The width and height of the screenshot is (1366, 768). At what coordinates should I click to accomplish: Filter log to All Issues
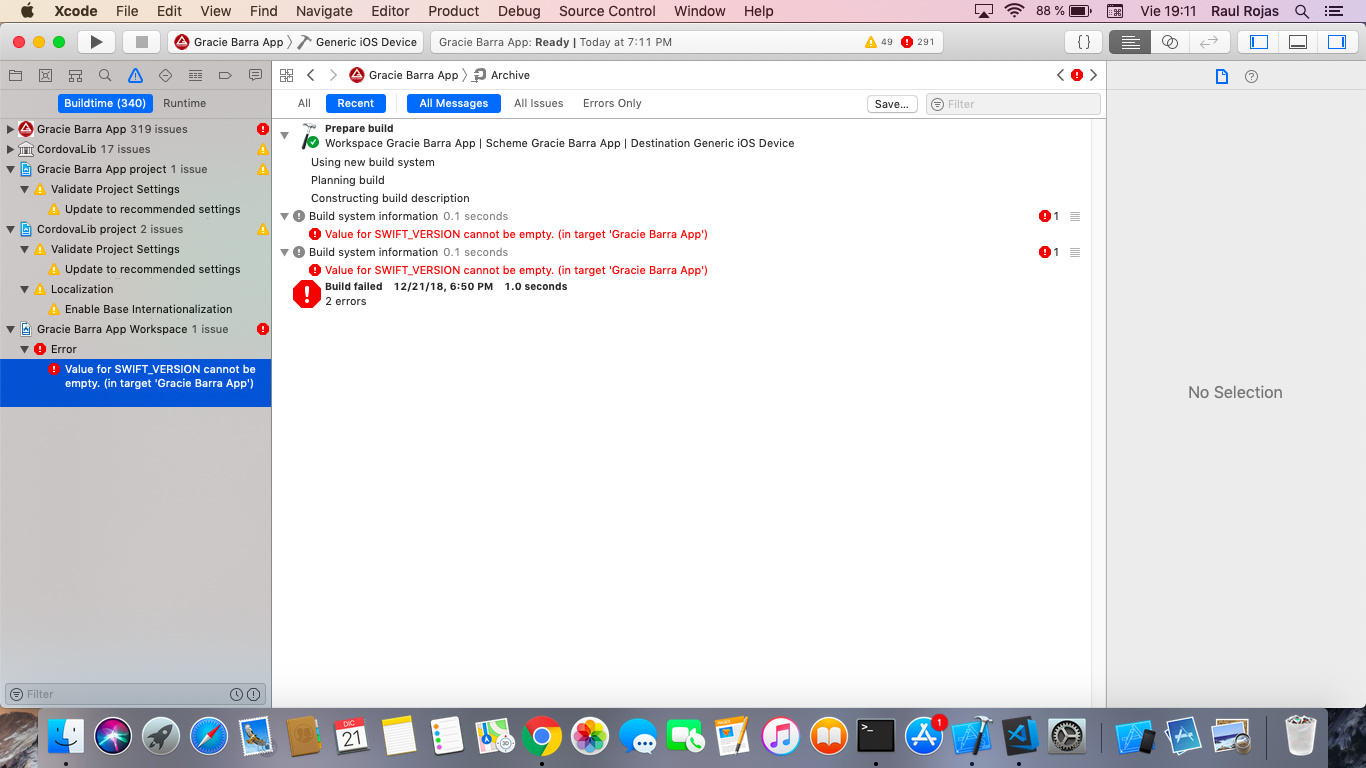pos(539,103)
